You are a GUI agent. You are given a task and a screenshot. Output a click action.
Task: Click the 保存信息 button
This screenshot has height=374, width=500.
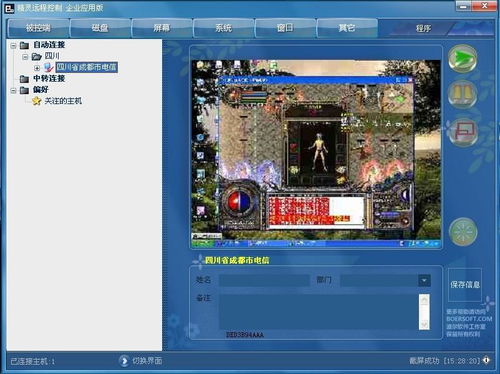[465, 284]
